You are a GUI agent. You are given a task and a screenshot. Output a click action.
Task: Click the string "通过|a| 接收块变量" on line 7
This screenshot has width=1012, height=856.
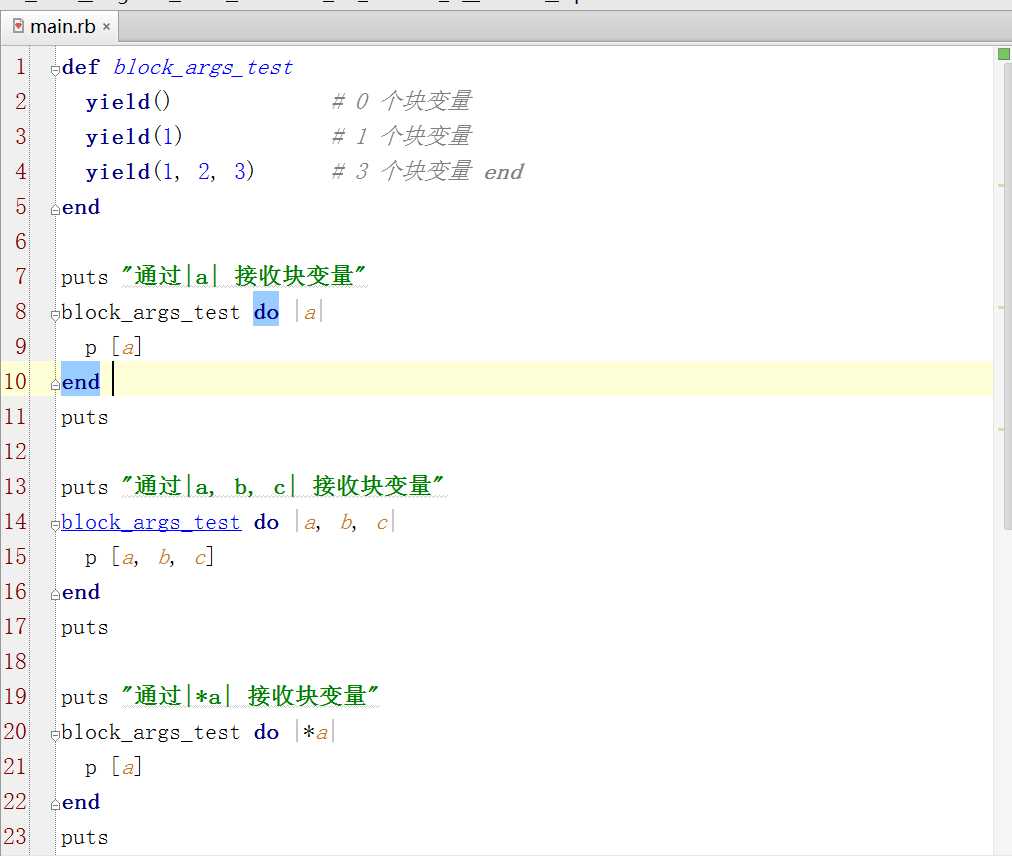(244, 276)
